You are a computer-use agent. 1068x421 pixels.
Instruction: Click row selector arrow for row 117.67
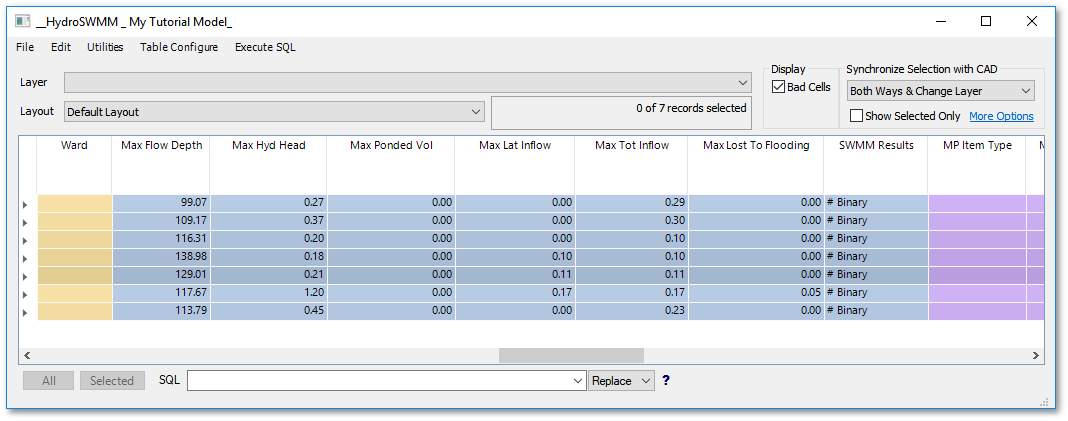pyautogui.click(x=27, y=294)
